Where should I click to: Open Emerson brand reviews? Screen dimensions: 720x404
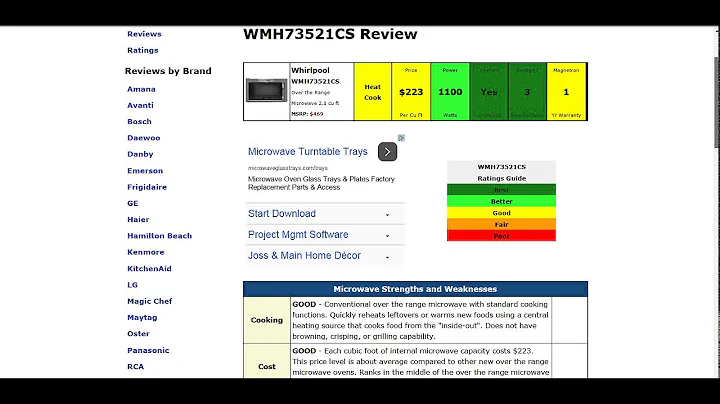pyautogui.click(x=145, y=171)
